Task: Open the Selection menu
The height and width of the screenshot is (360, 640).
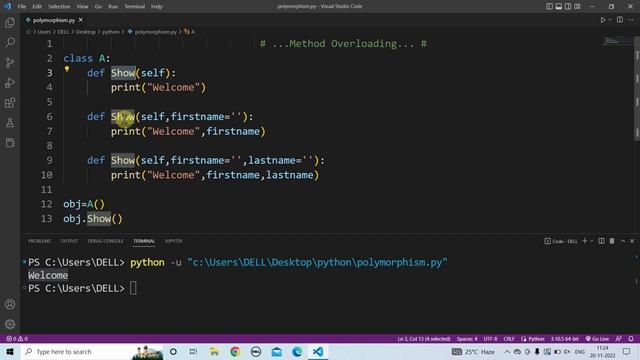Action: [59, 6]
